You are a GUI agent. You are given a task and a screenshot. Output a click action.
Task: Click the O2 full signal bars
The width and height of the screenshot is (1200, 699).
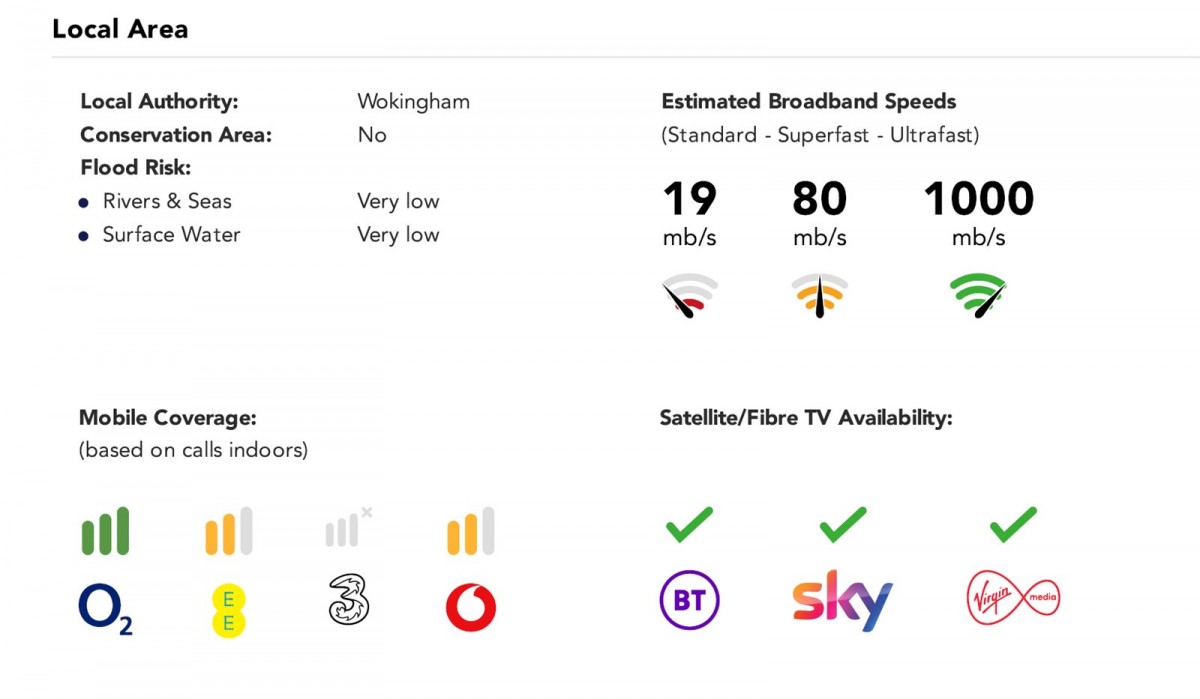coord(105,531)
